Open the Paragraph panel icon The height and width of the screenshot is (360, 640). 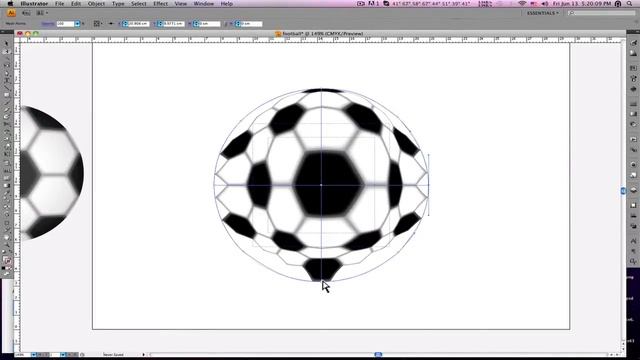pos(633,251)
